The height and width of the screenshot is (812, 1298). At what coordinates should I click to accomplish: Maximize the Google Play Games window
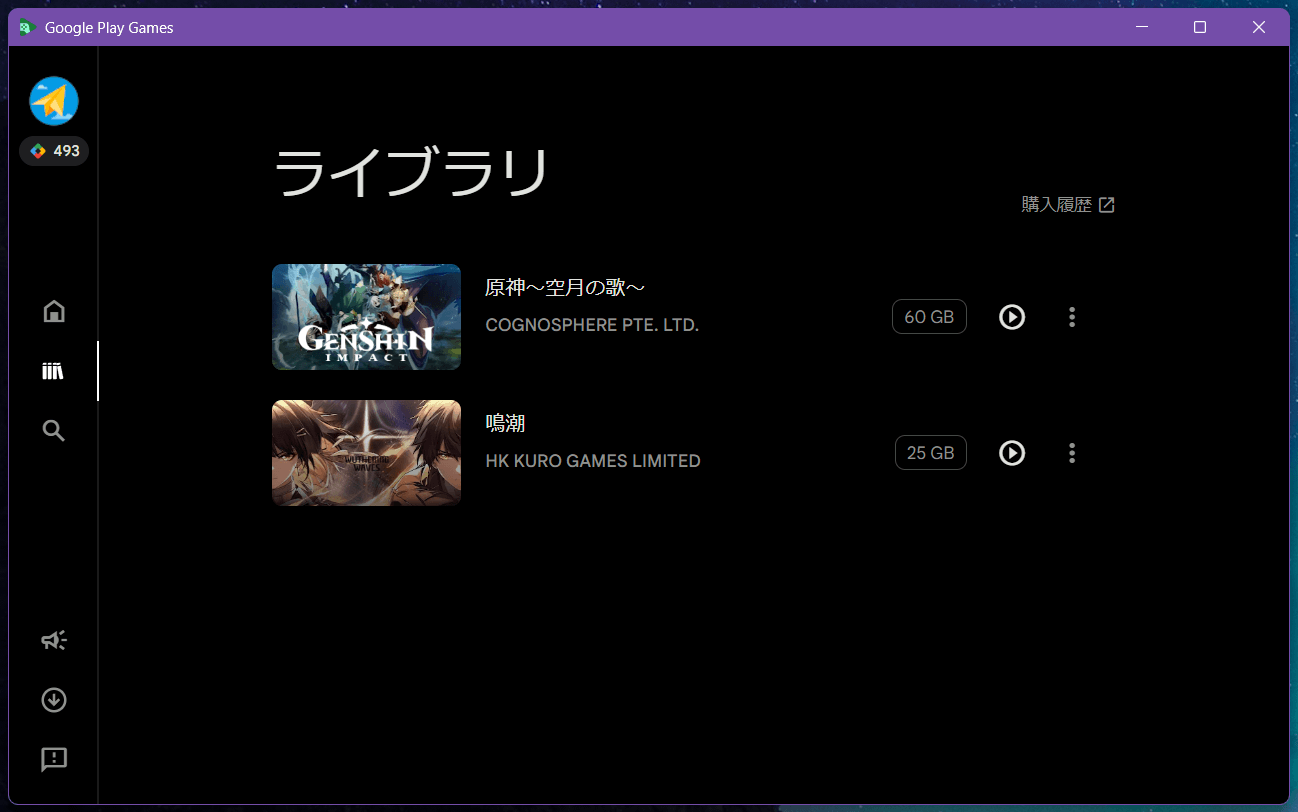click(1200, 27)
